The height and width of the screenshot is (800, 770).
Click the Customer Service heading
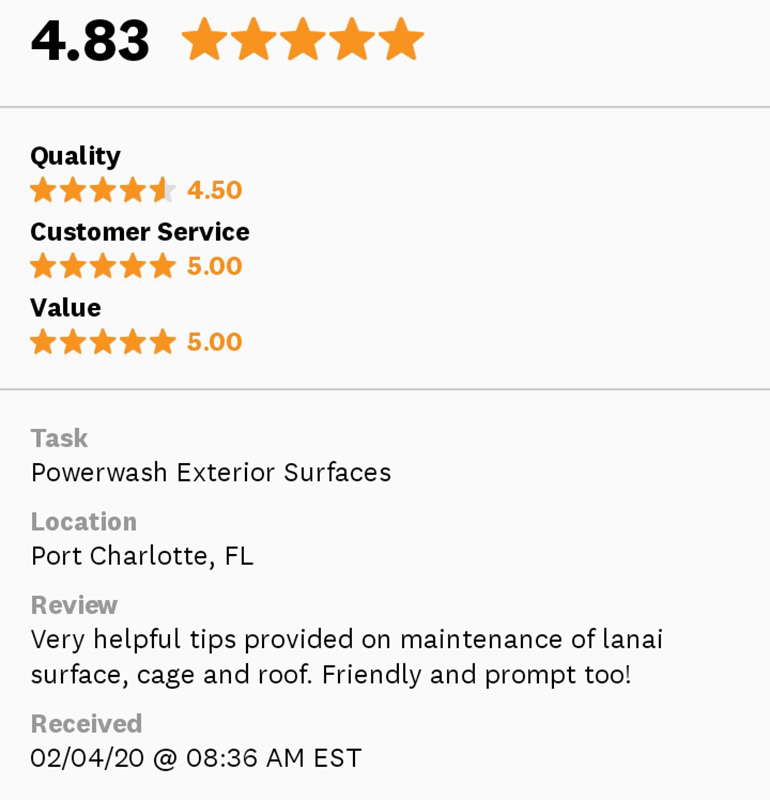point(140,232)
